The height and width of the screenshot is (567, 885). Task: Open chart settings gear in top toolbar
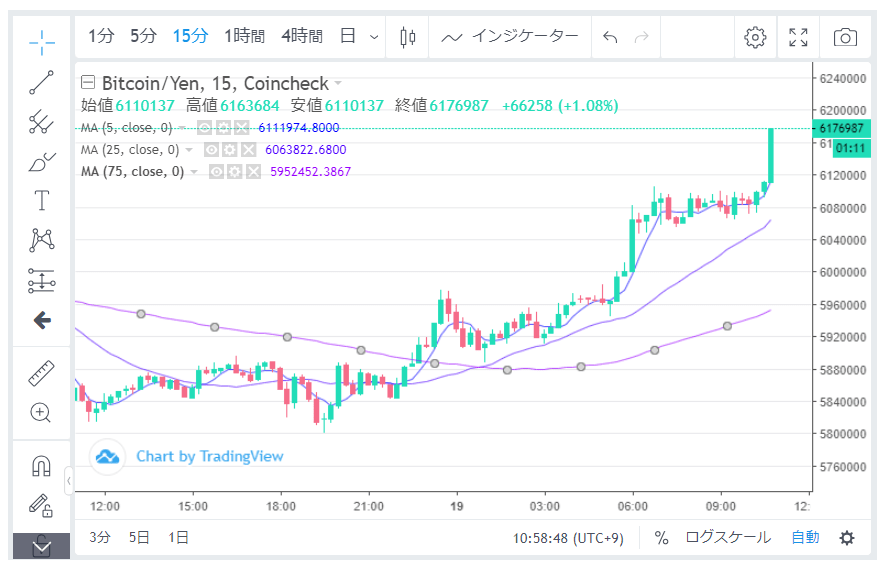[755, 37]
